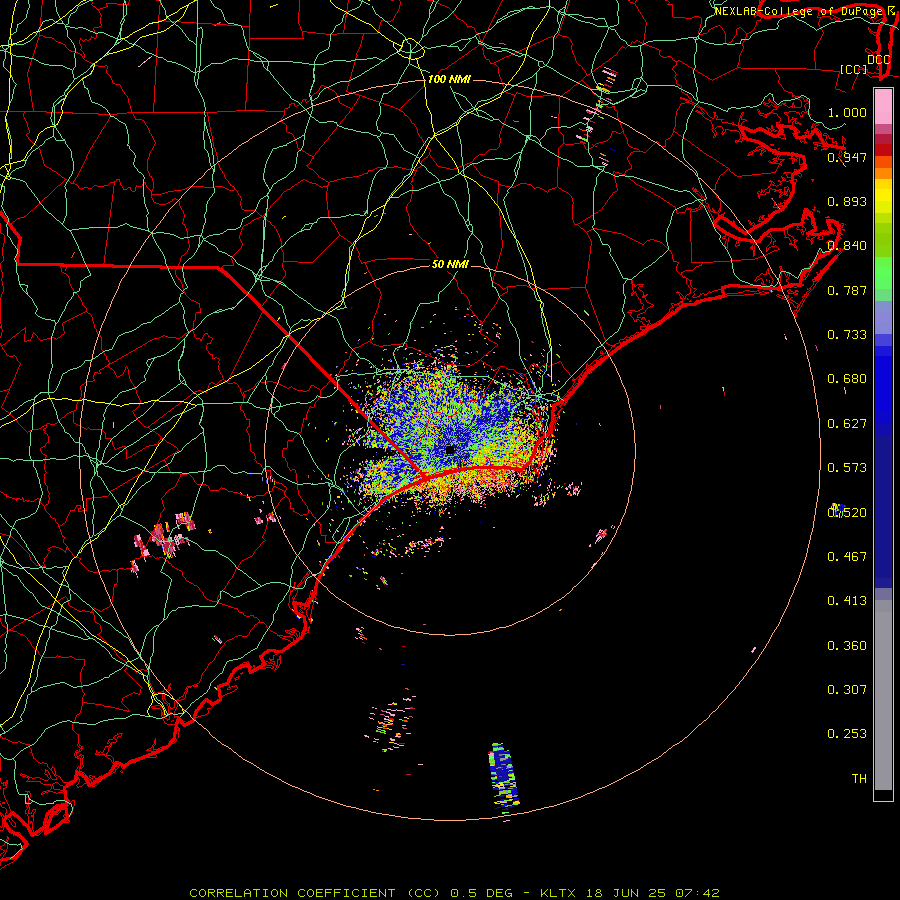
Task: Select the 0.573 scale label
Action: tap(847, 468)
